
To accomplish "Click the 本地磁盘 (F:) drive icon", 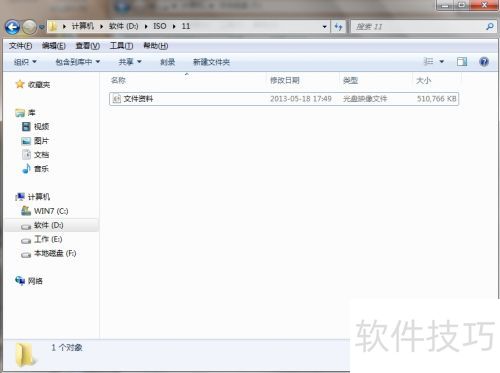I will [x=26, y=255].
